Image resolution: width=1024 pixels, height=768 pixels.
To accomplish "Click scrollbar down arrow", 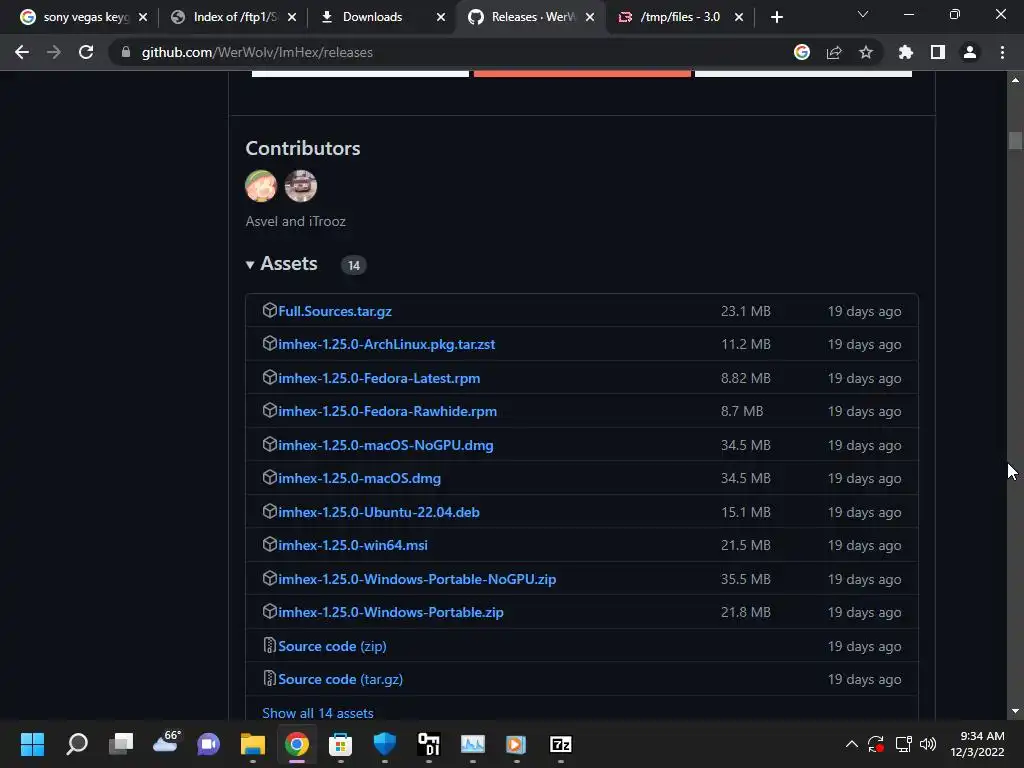I will click(1015, 711).
